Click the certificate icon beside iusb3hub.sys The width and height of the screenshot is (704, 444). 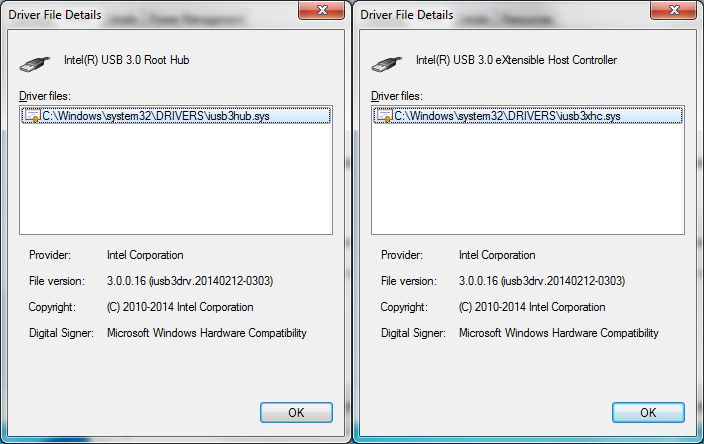point(32,116)
